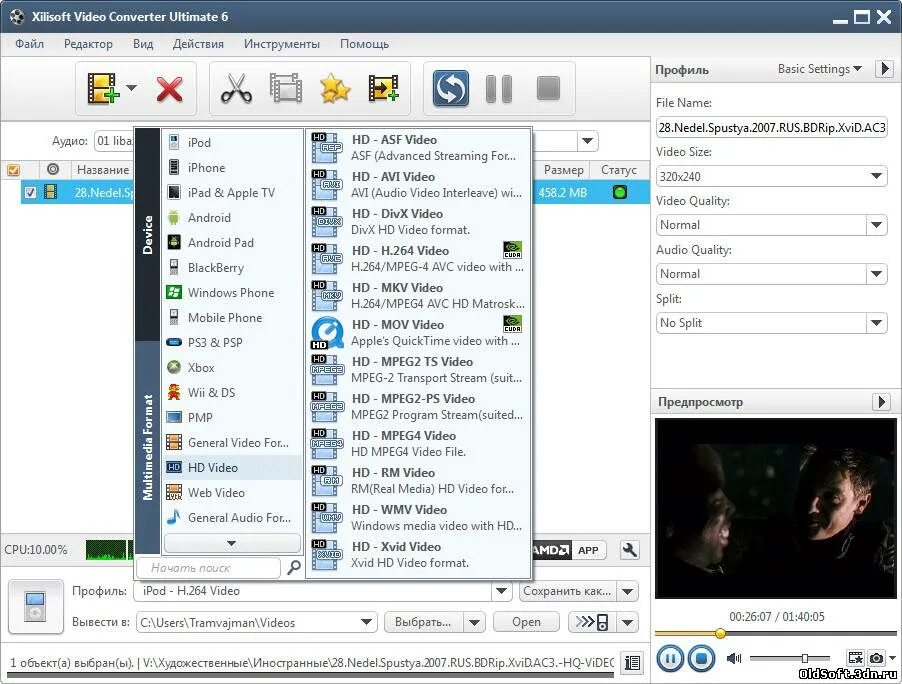
Task: Open the log list icon in status bar
Action: pyautogui.click(x=632, y=663)
